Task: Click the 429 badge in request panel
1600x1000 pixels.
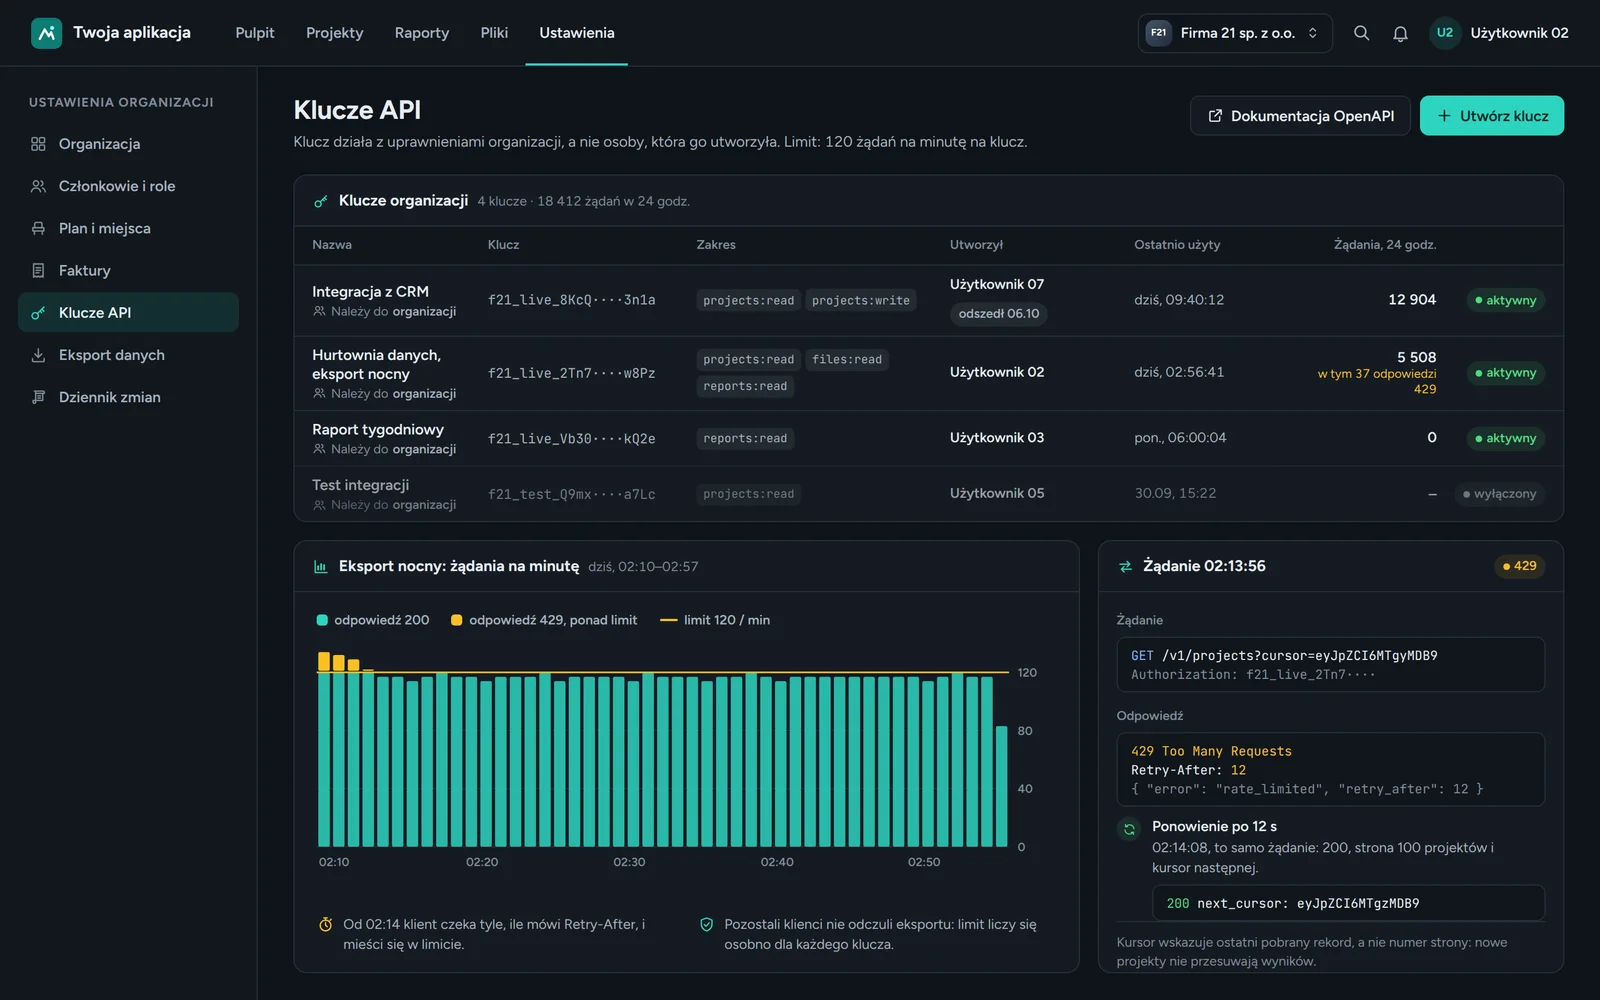Action: [1520, 566]
